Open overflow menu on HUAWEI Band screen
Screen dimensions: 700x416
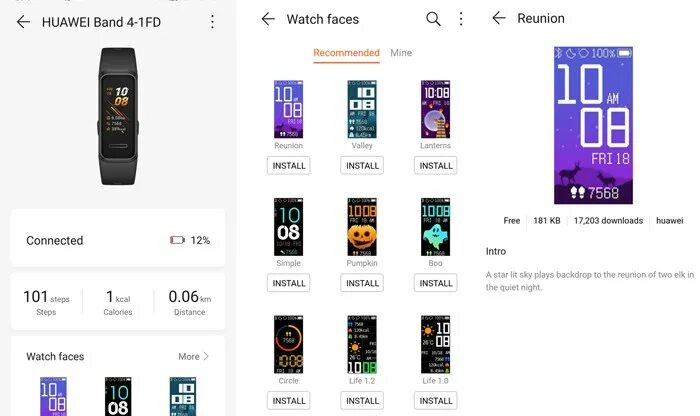[212, 21]
